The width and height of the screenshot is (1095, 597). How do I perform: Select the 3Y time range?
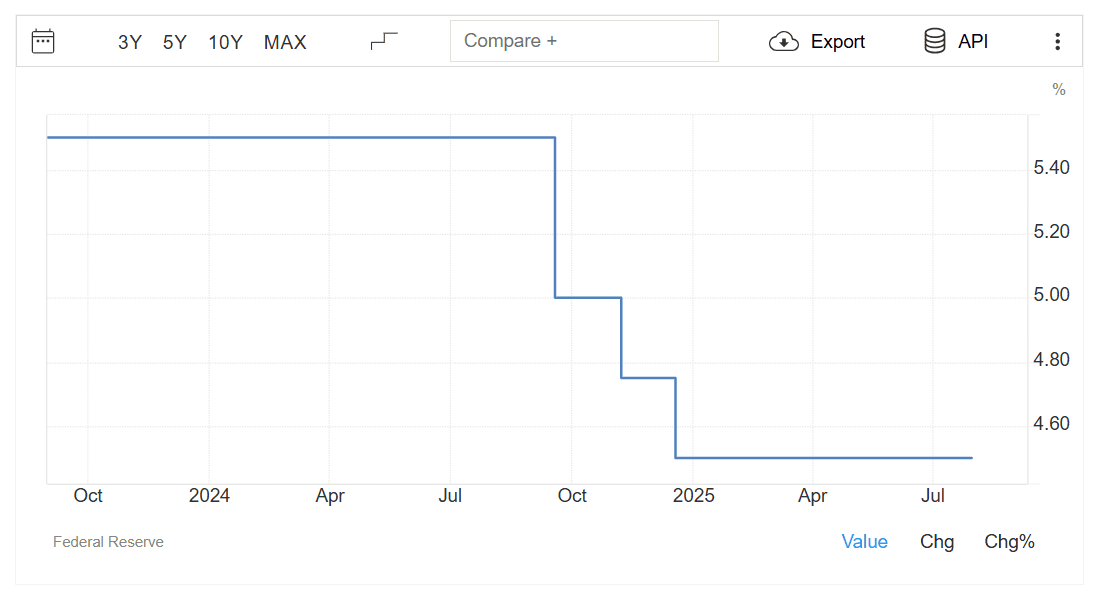click(x=130, y=43)
